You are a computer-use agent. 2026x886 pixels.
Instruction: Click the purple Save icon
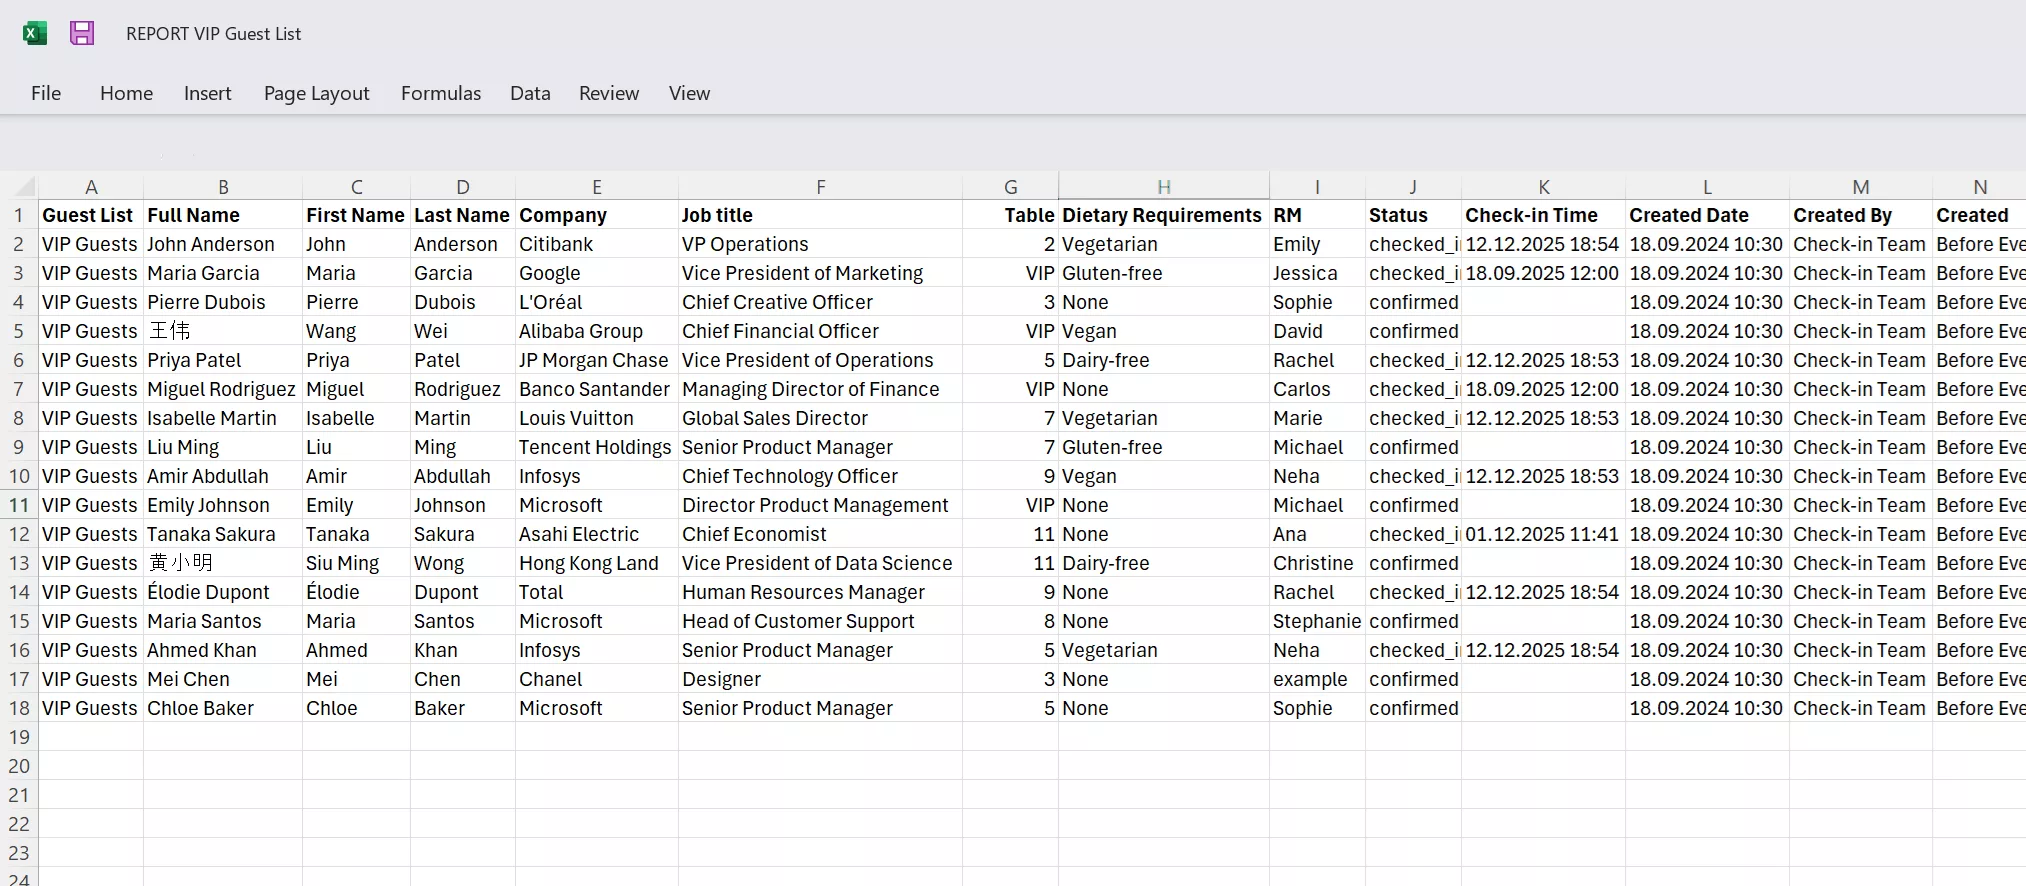click(82, 33)
